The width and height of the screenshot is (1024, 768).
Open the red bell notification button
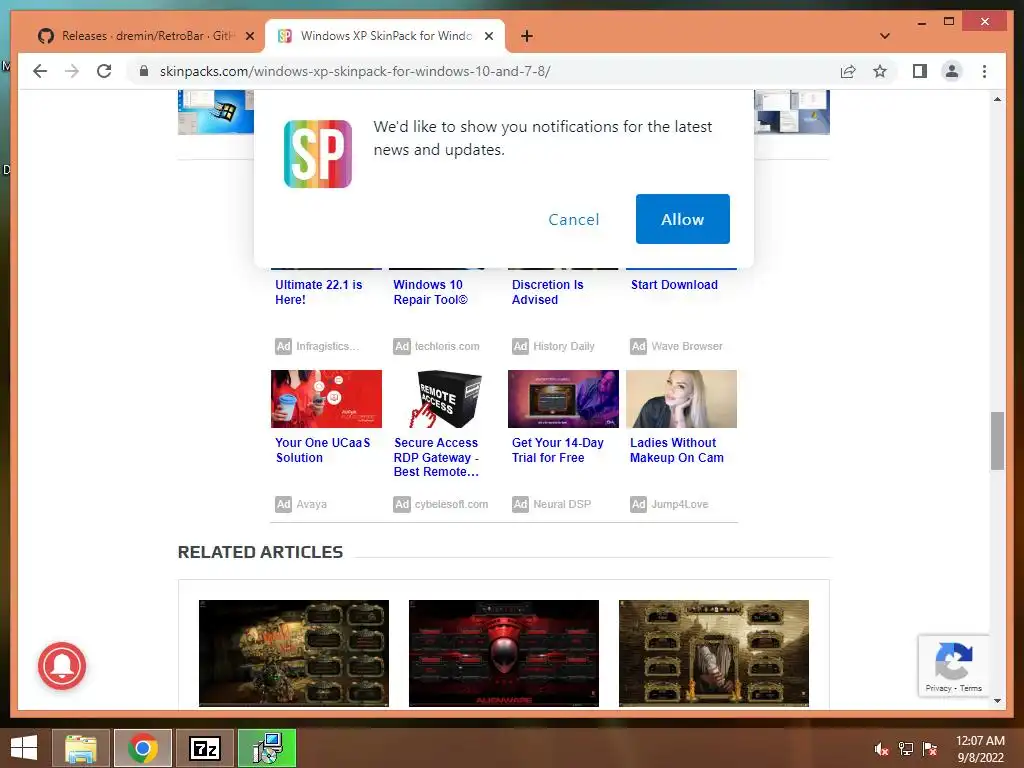pyautogui.click(x=62, y=665)
